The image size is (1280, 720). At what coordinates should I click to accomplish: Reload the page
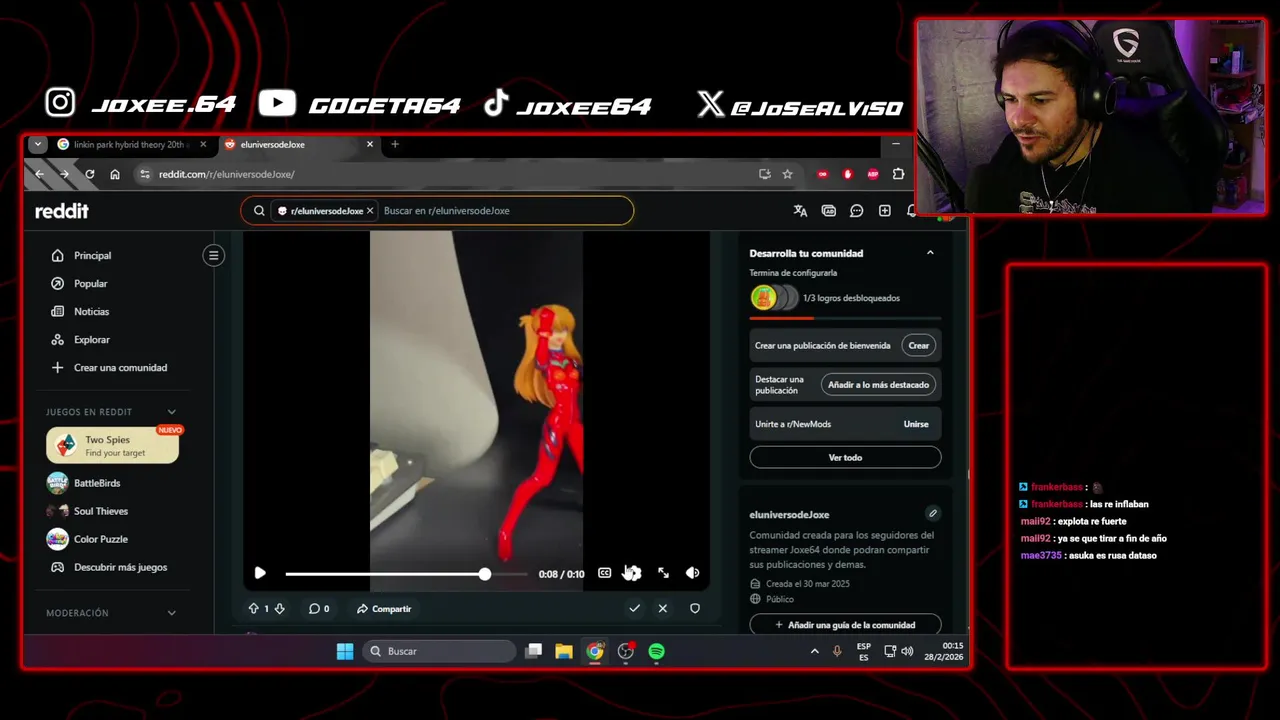pos(90,174)
